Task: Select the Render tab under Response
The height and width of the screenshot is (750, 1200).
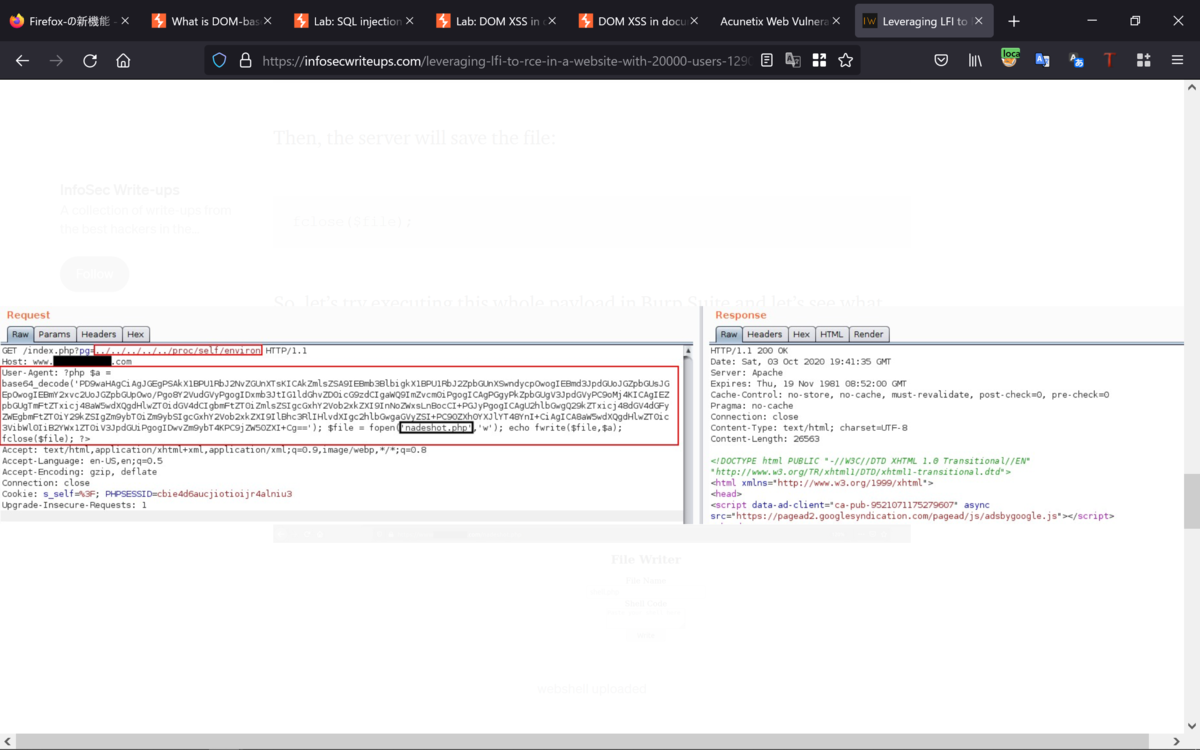Action: click(868, 334)
